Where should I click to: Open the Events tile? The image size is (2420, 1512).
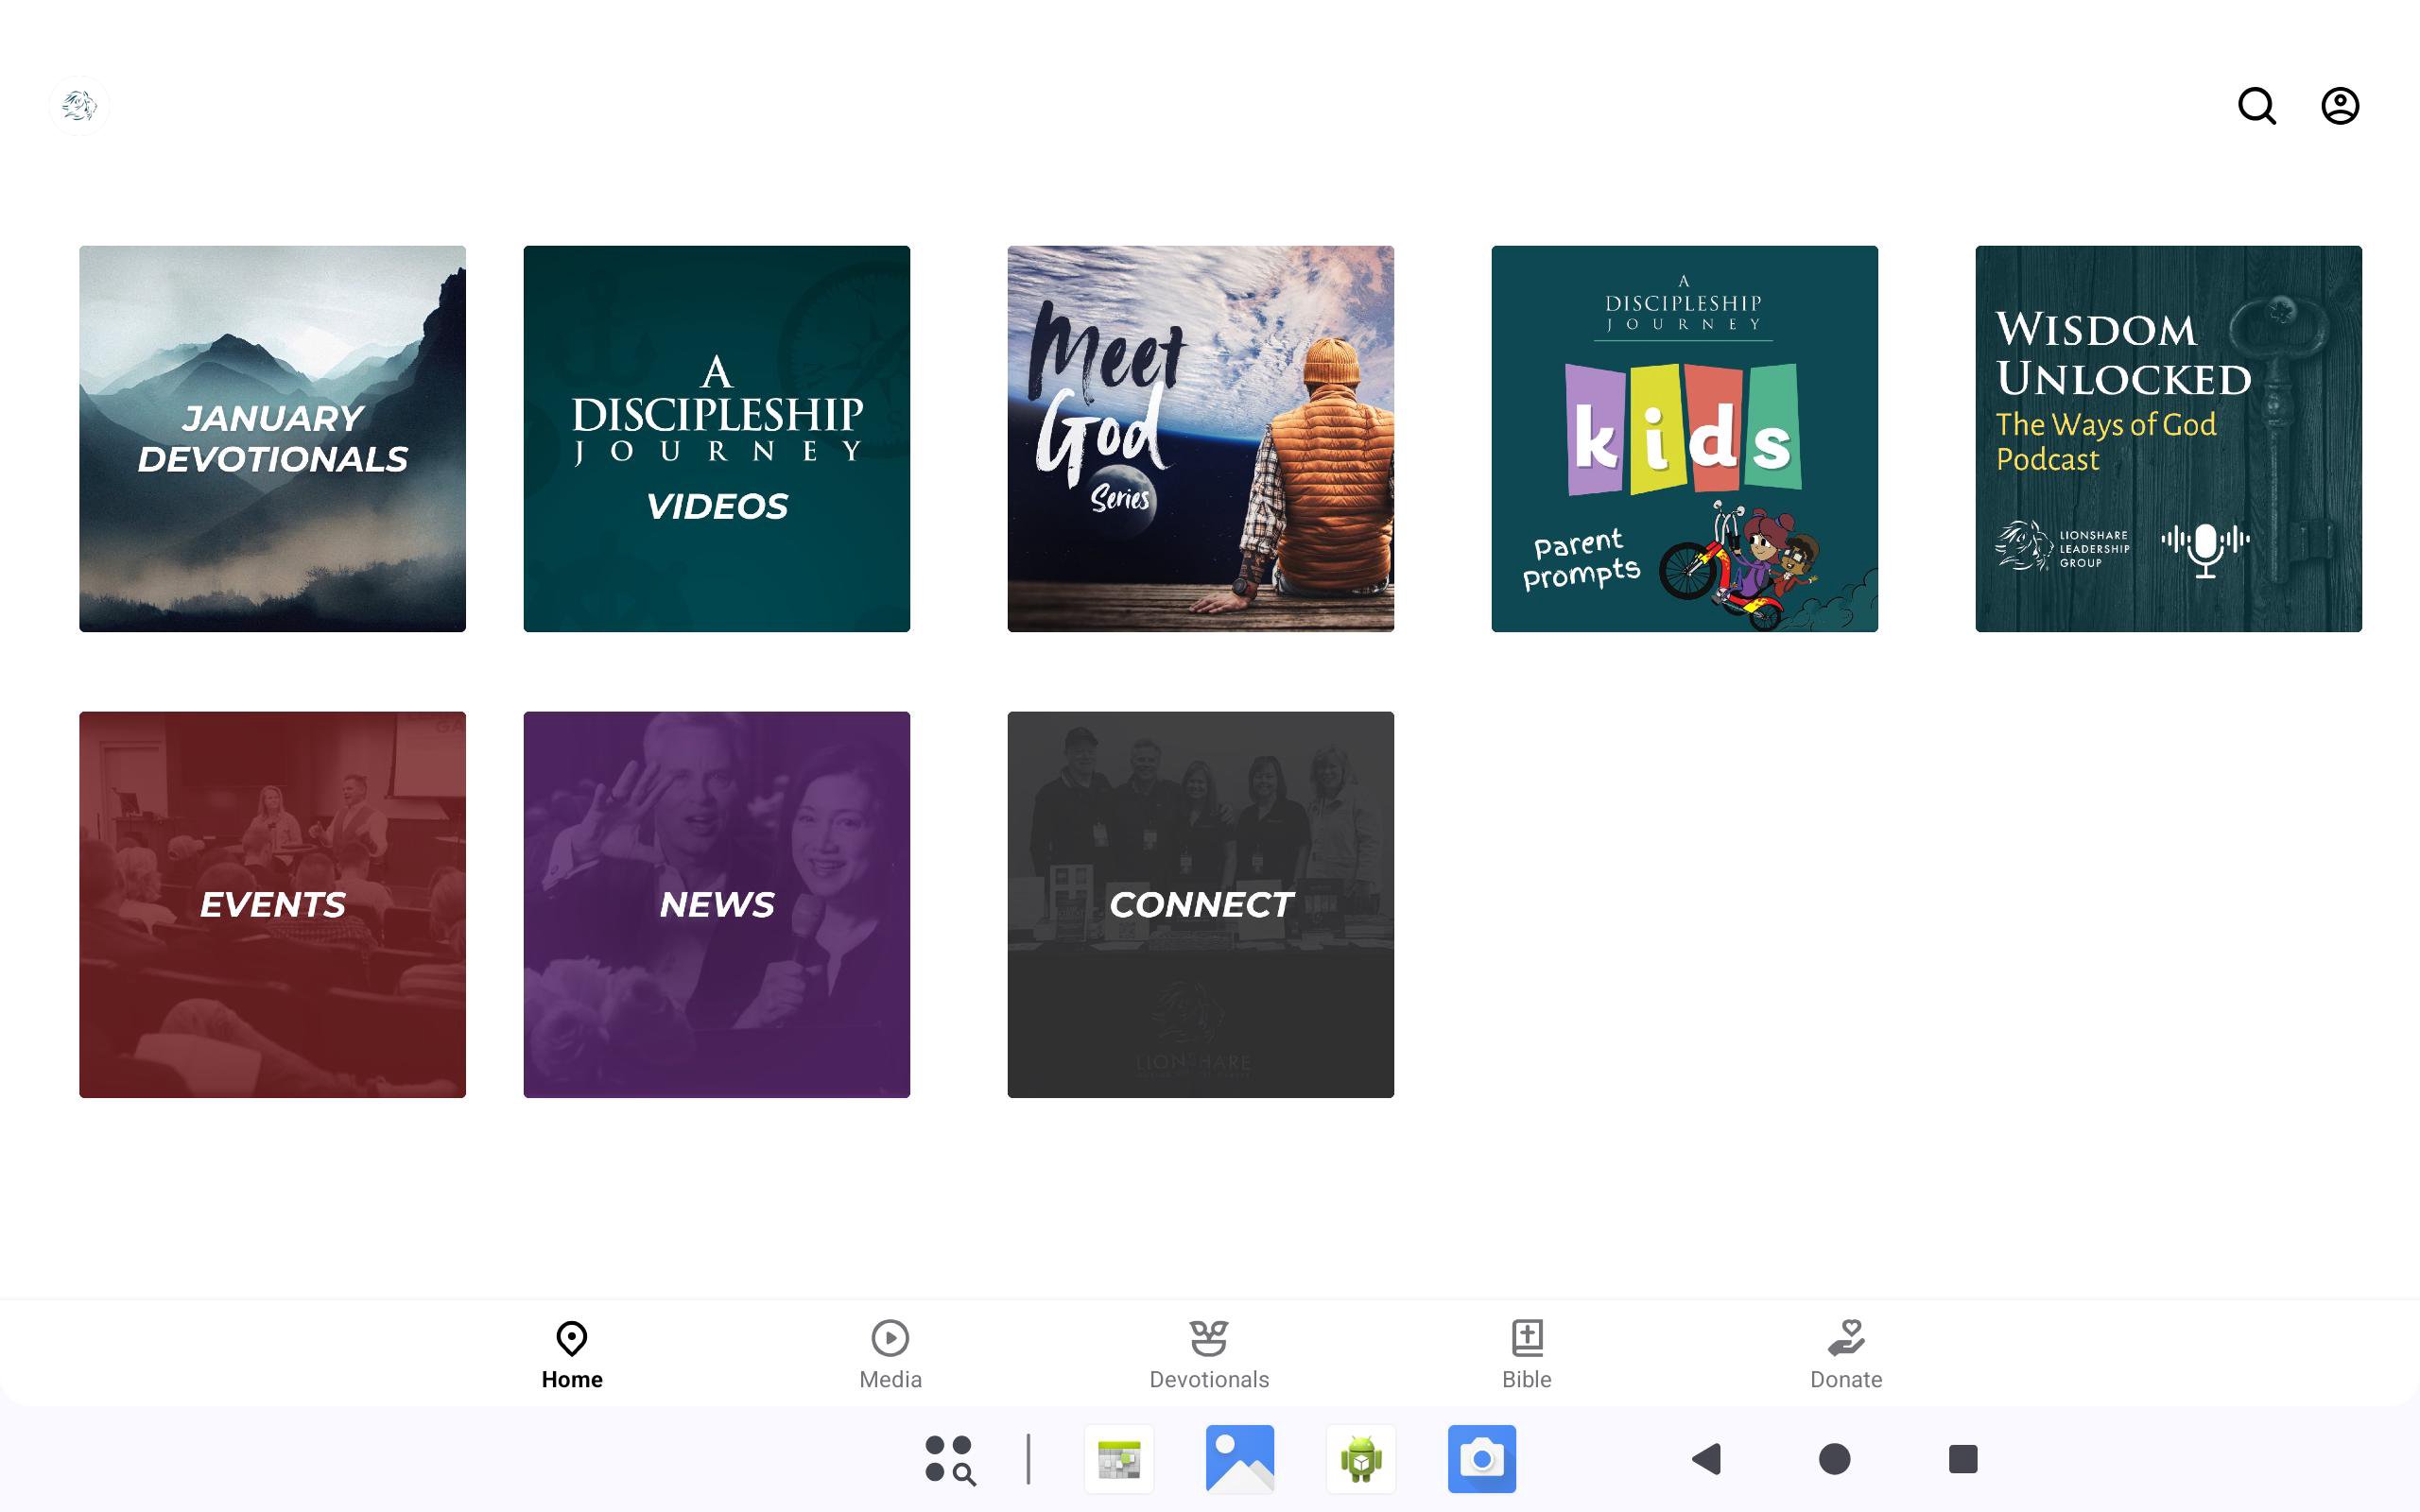(x=272, y=904)
